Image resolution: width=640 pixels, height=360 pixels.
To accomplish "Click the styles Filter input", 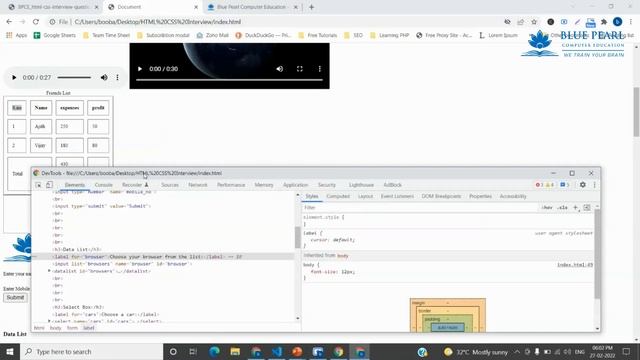I will 420,208.
